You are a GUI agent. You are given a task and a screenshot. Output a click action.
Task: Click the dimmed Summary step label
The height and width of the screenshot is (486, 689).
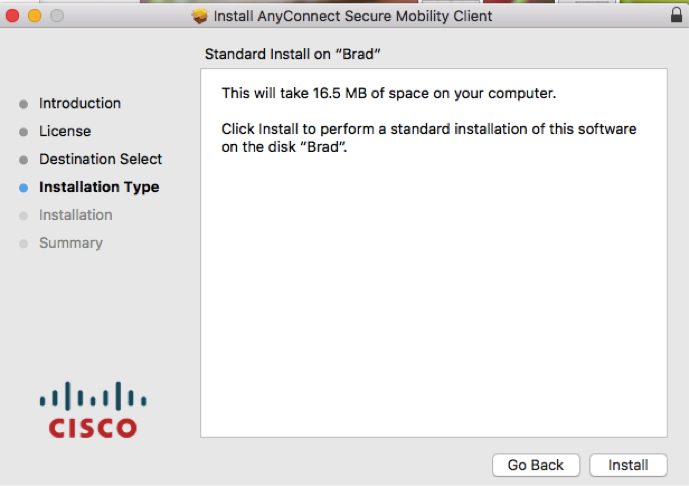point(71,243)
